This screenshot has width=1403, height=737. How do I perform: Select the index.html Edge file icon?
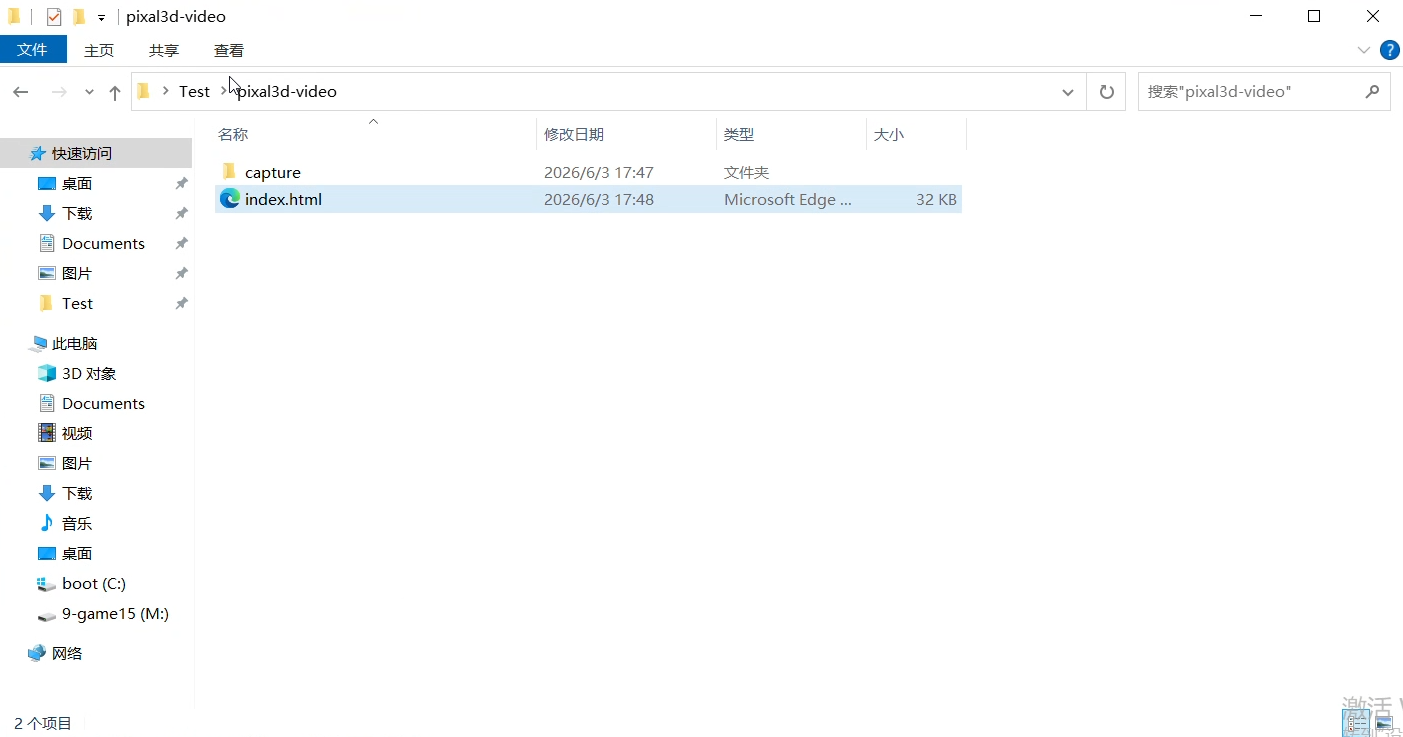pos(230,199)
